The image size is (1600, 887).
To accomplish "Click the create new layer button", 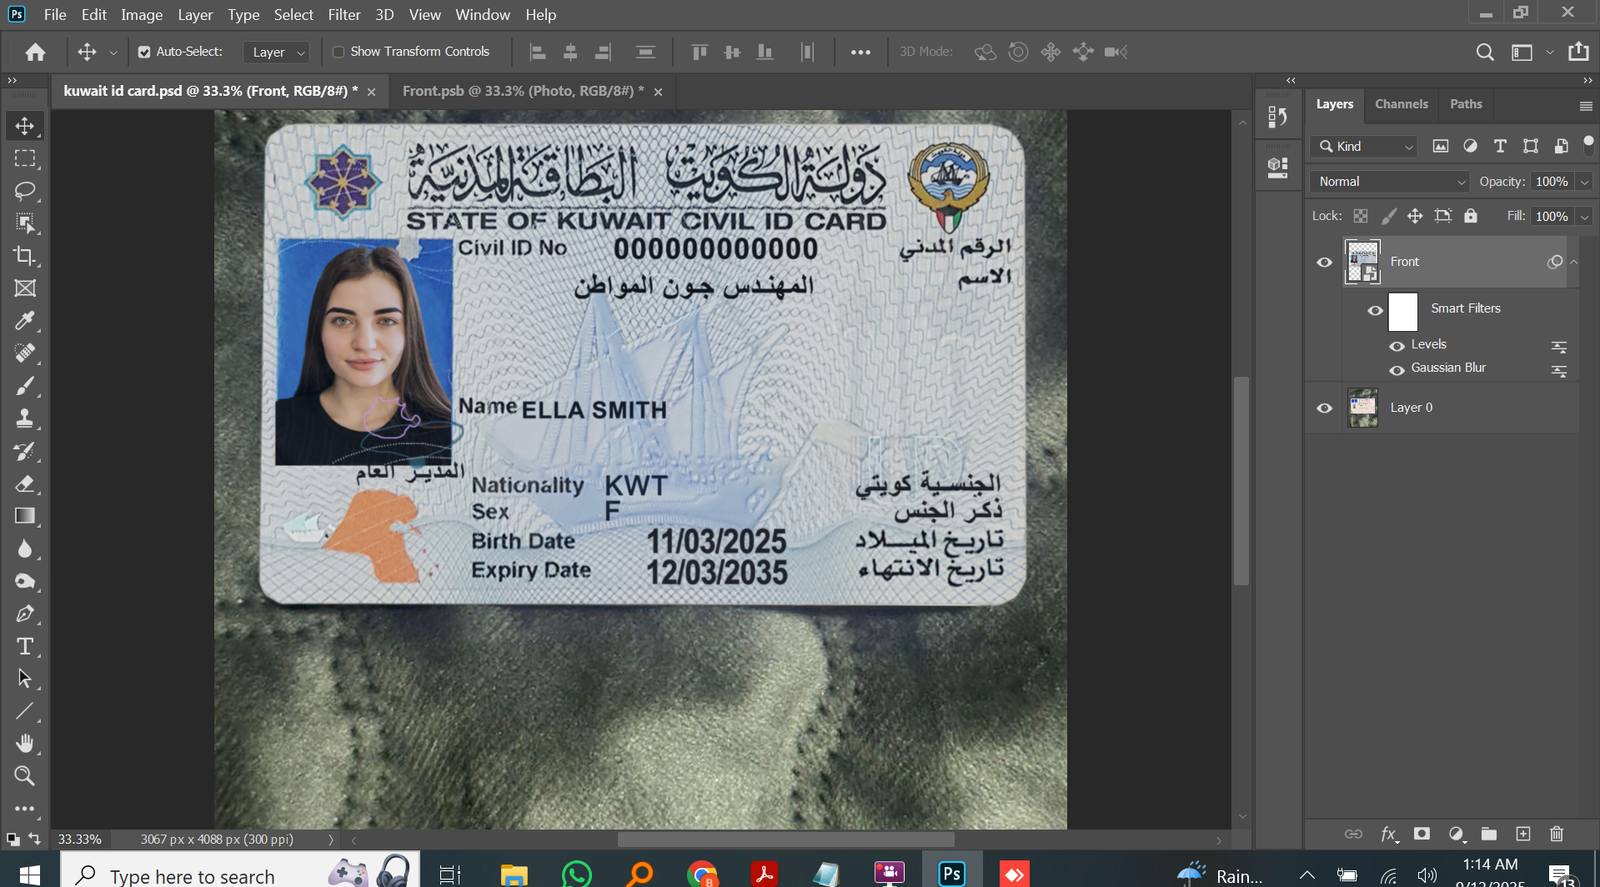I will coord(1523,834).
